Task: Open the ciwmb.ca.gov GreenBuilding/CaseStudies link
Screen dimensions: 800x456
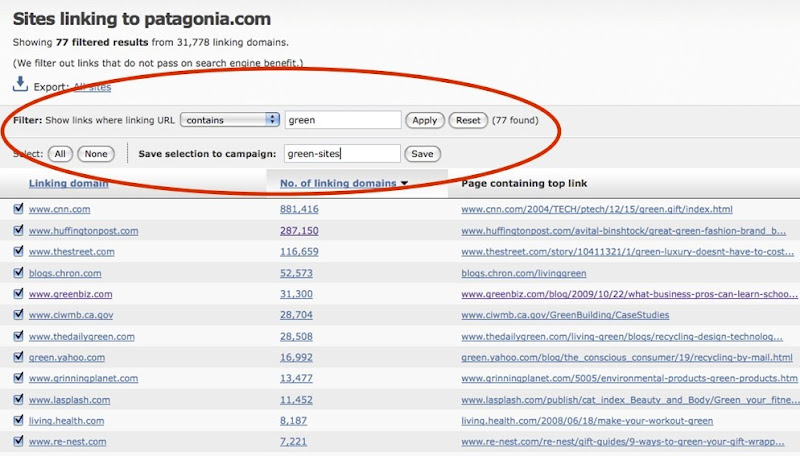Action: 565,315
